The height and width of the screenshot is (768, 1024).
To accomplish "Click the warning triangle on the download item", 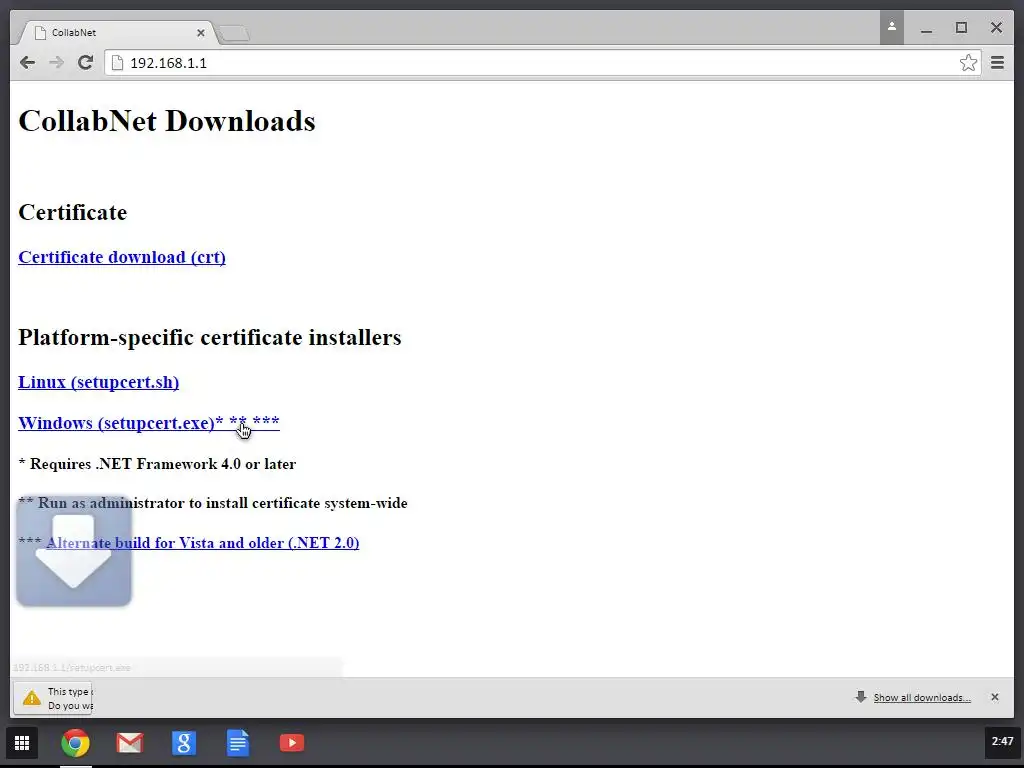I will (31, 699).
